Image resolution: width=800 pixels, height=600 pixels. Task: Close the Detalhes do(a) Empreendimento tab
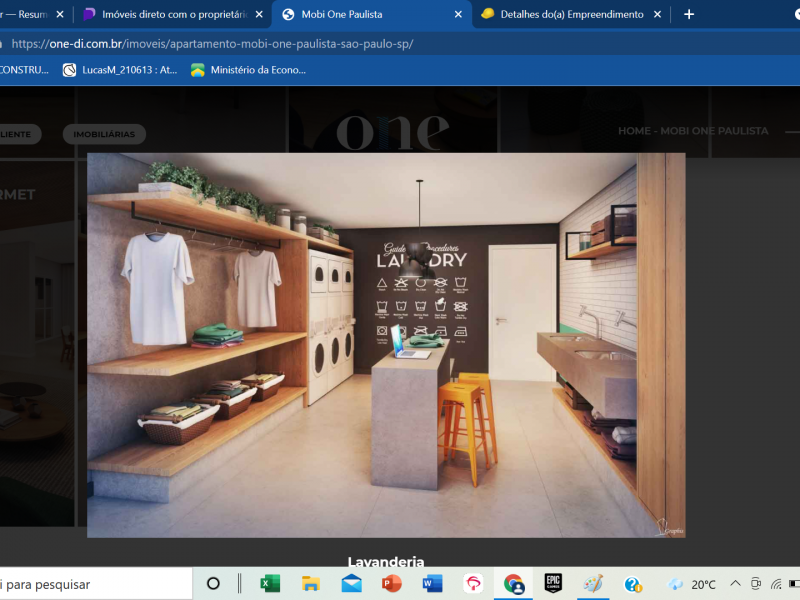657,14
